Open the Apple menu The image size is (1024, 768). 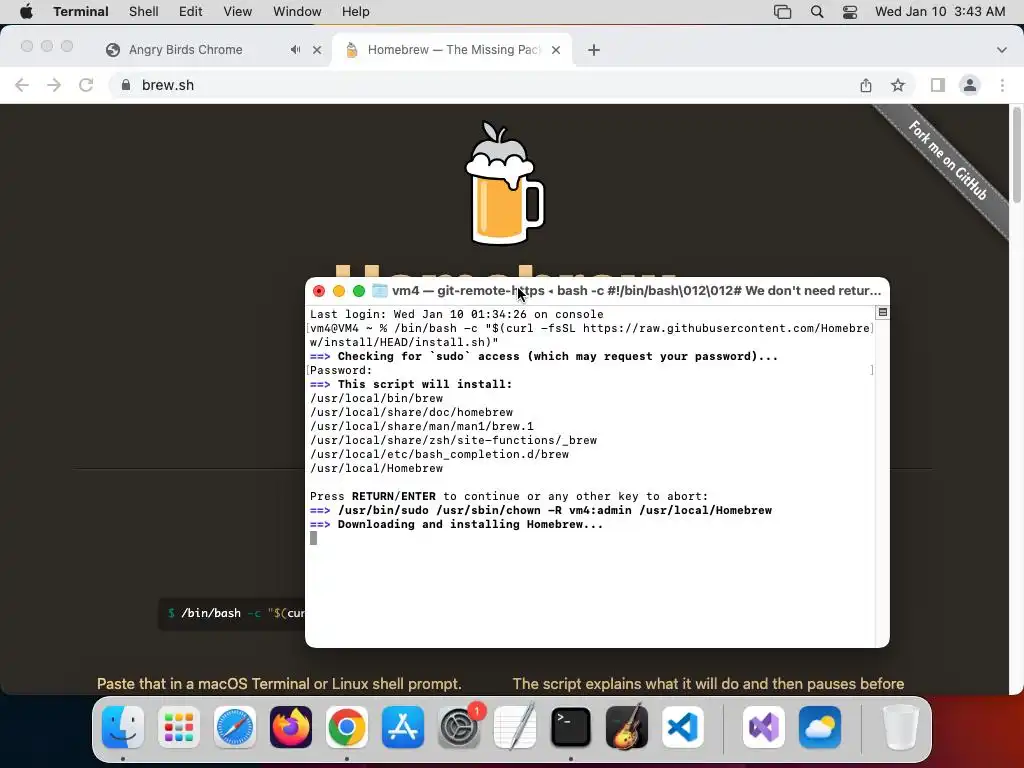point(26,11)
